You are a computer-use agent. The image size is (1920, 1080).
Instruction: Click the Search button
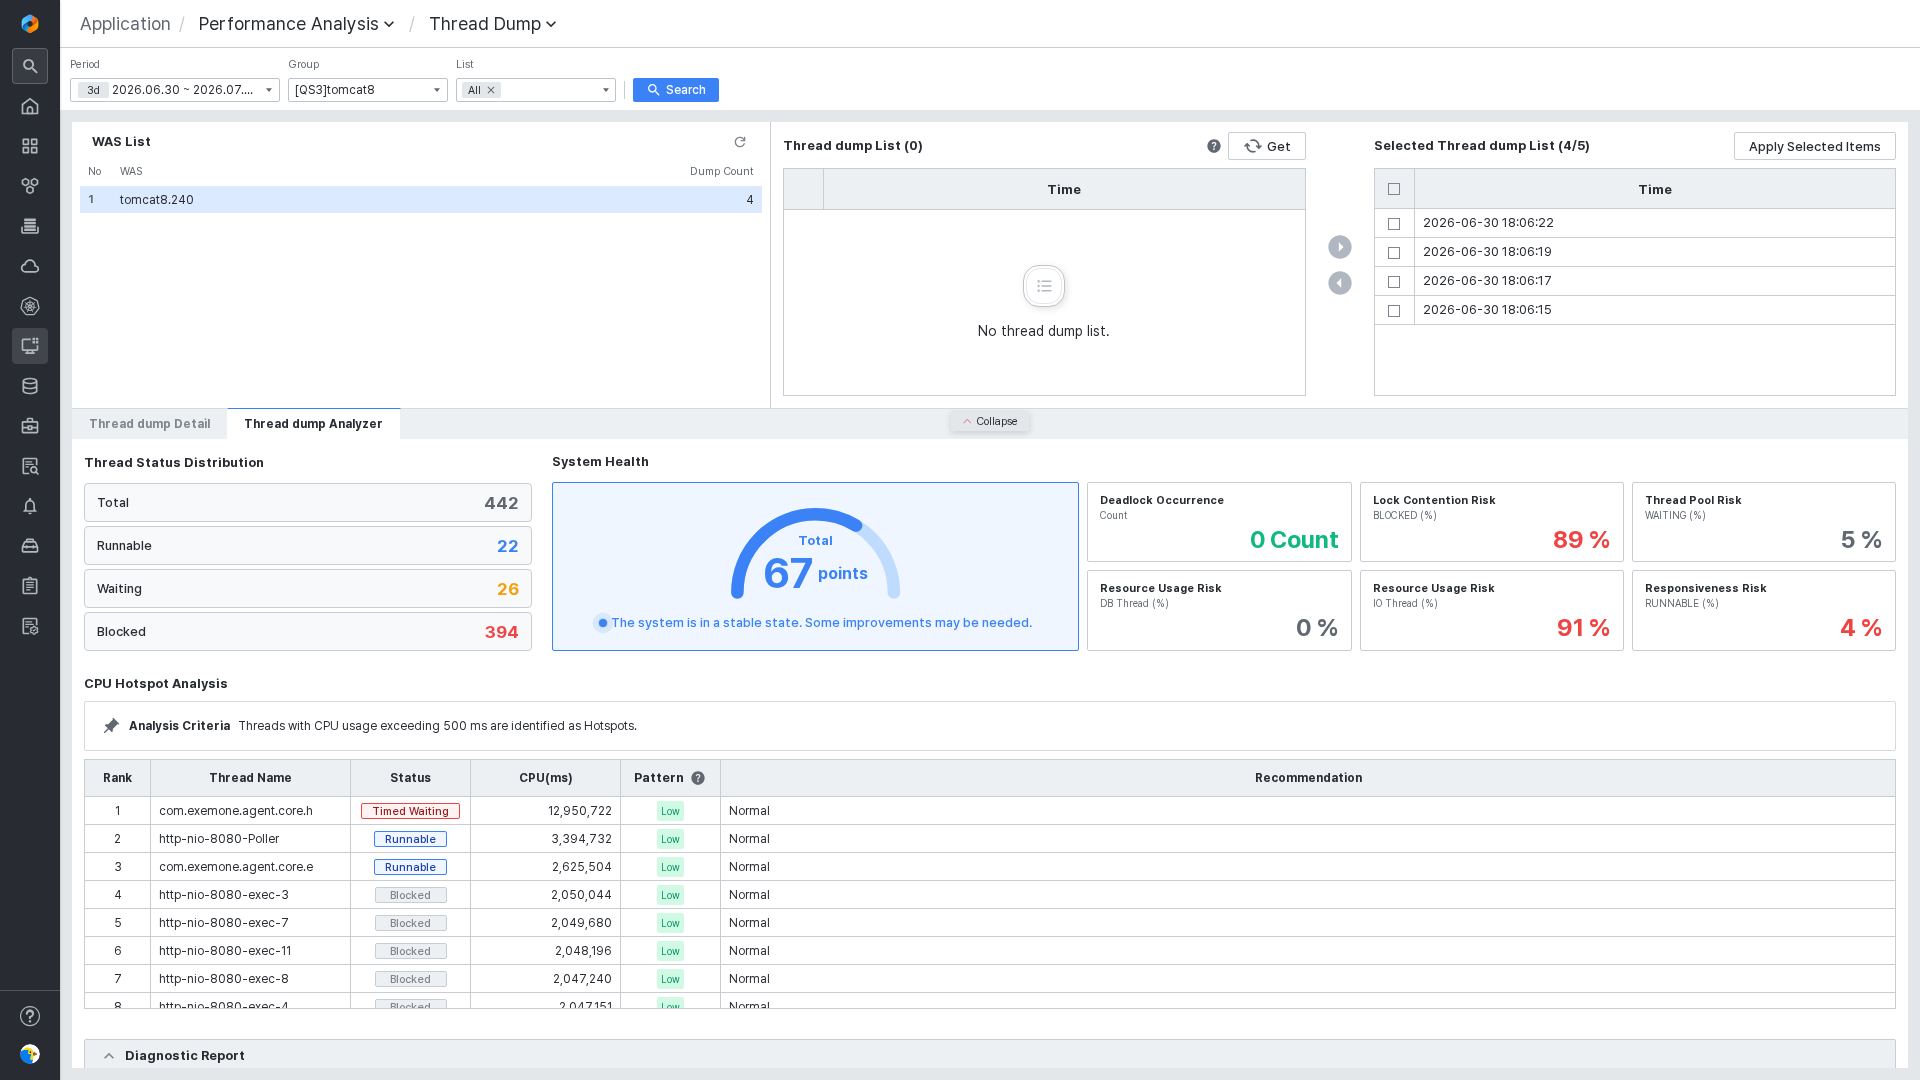676,90
